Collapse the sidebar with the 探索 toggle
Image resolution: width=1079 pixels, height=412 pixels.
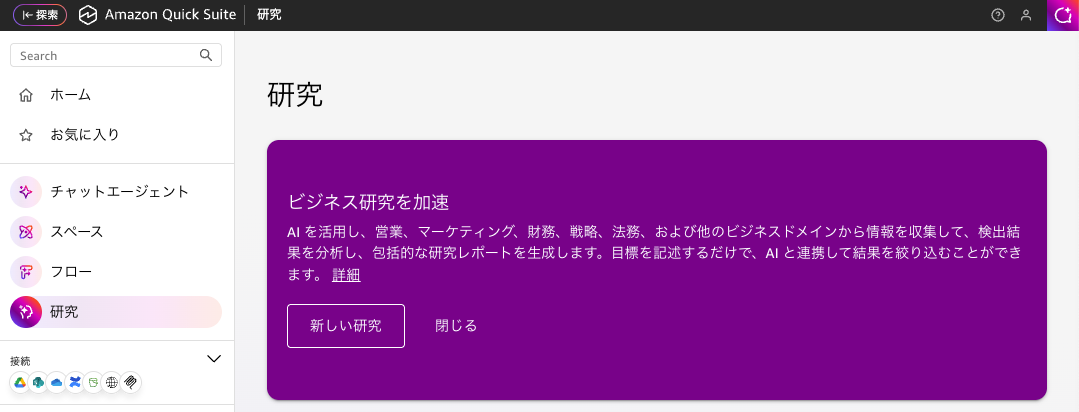(40, 14)
